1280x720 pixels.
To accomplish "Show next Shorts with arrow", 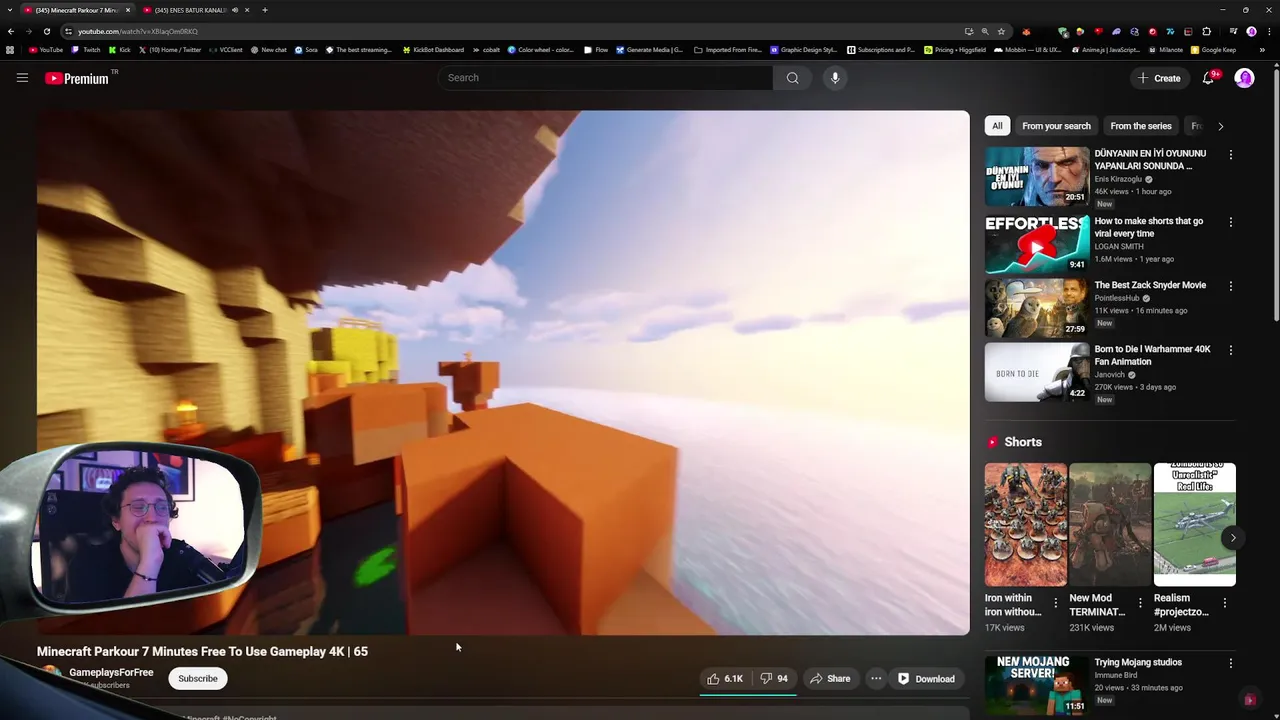I will click(x=1233, y=538).
